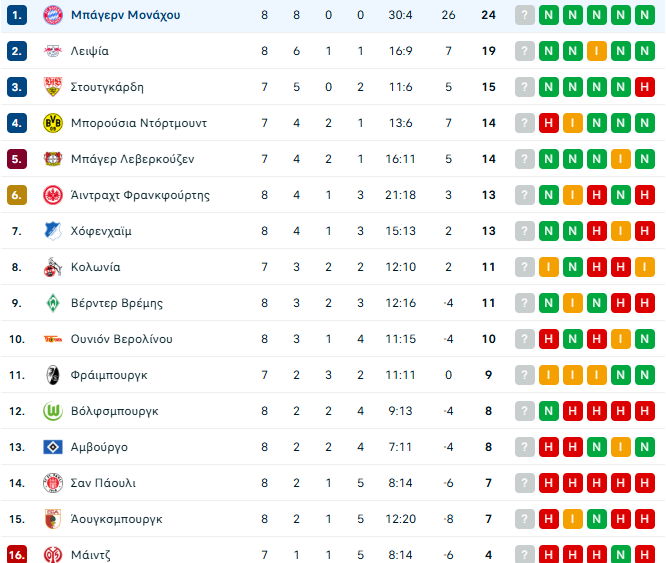Click the rank 6 gold position badge

point(16,195)
